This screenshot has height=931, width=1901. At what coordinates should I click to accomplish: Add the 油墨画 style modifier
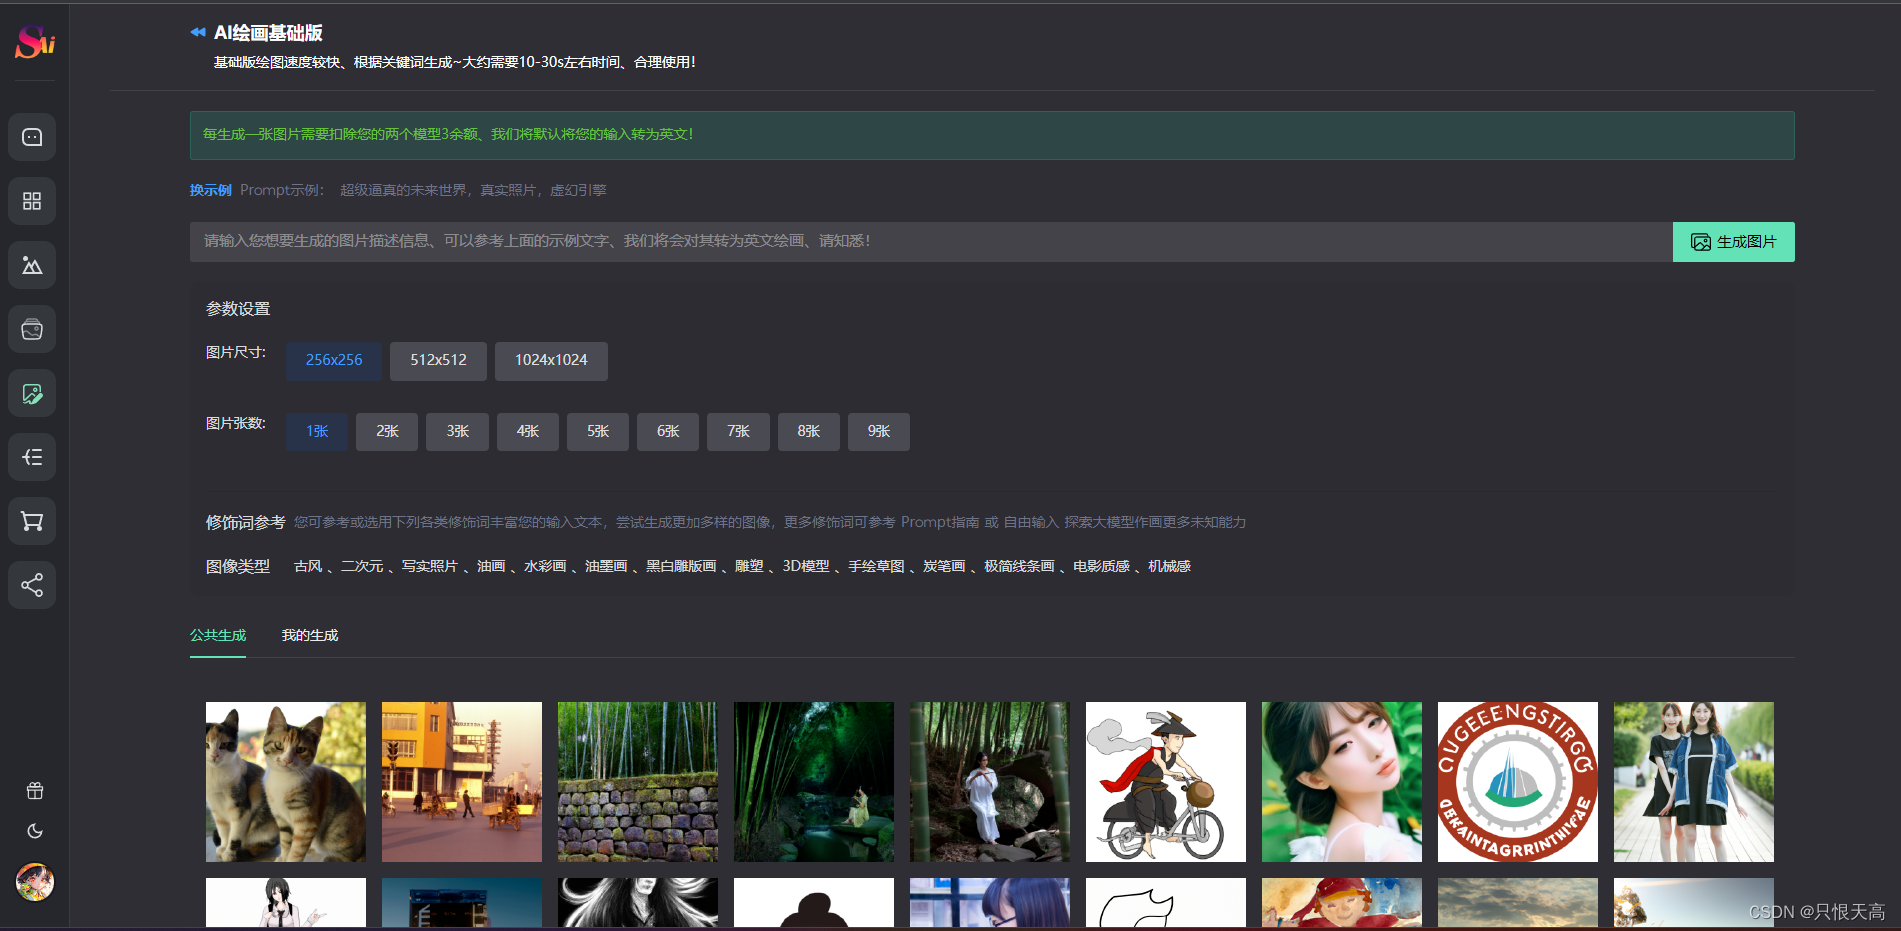pyautogui.click(x=606, y=567)
